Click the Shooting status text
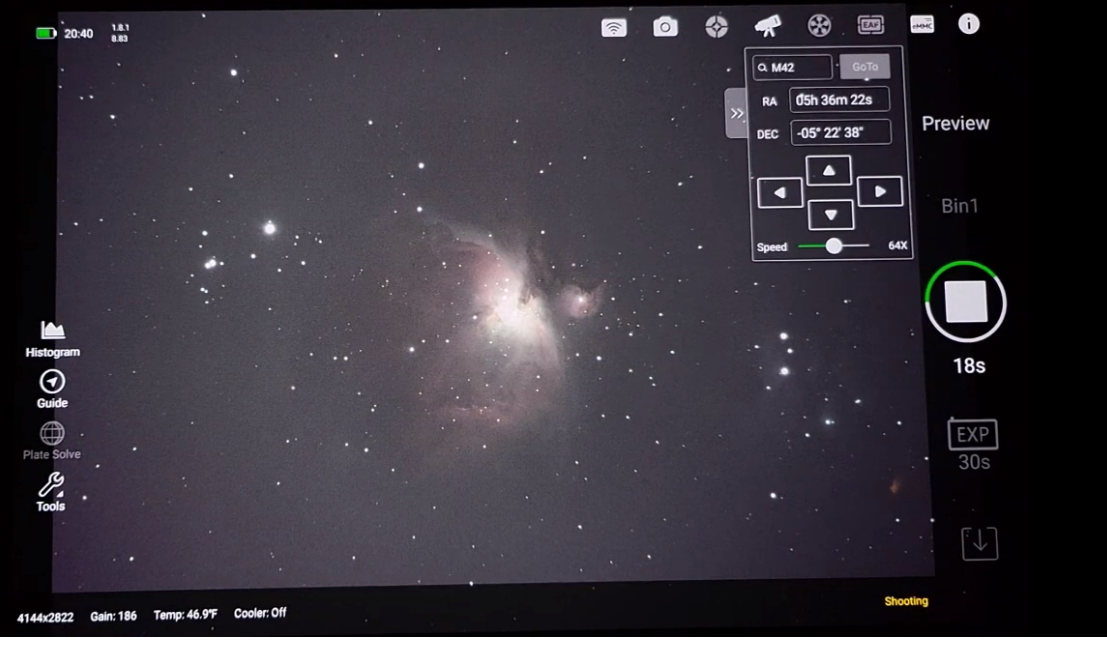1107x655 pixels. click(x=906, y=601)
